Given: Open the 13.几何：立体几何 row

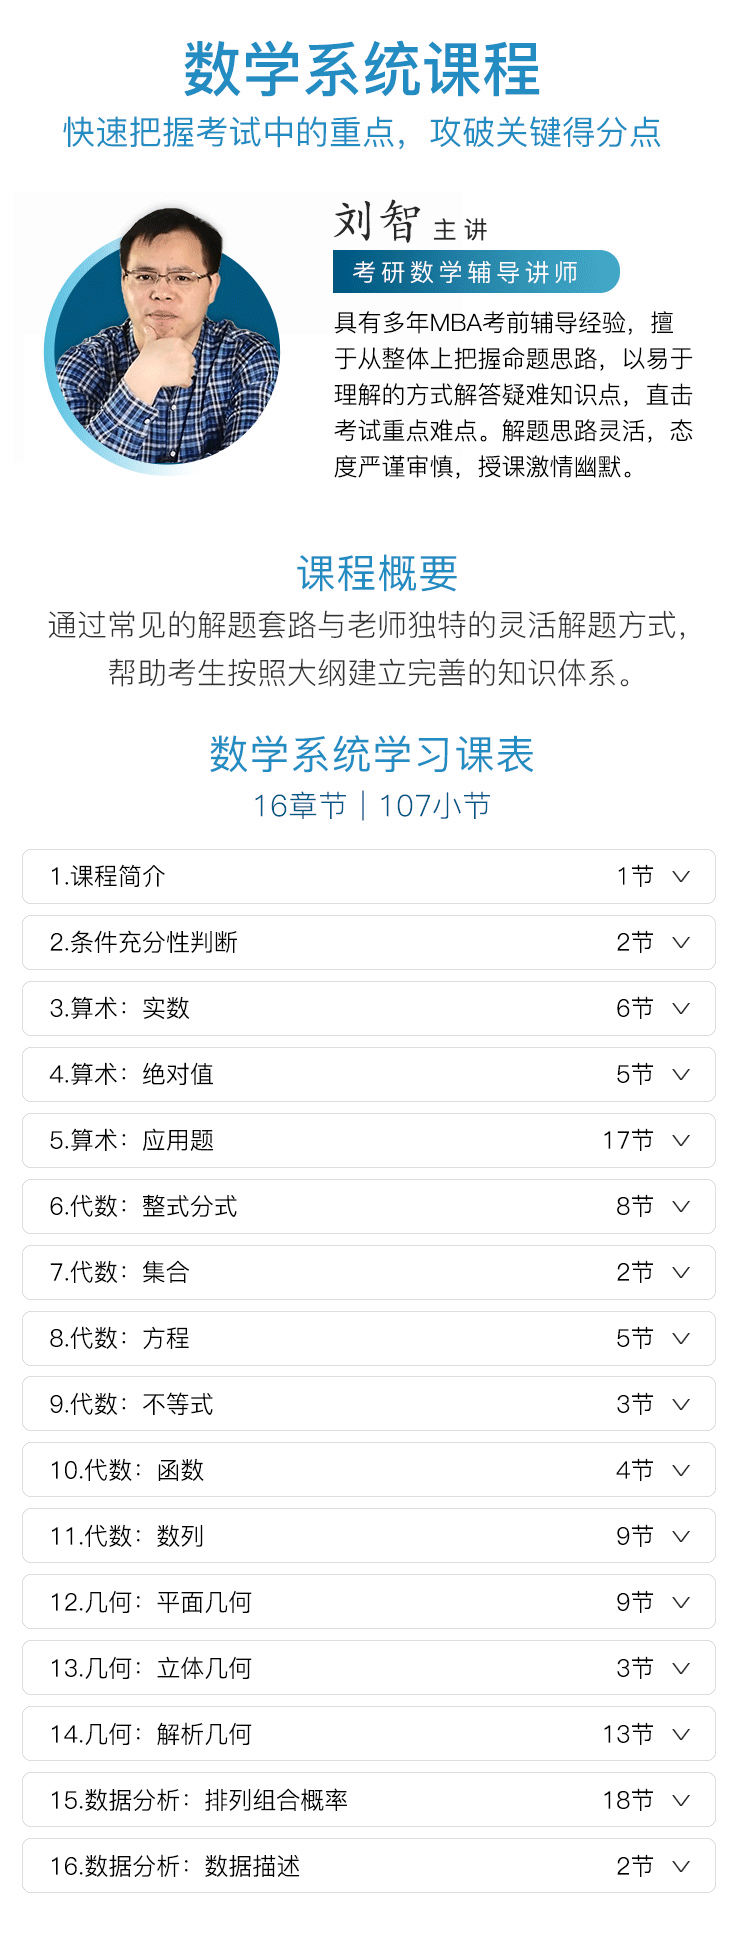Looking at the screenshot, I should click(369, 1668).
